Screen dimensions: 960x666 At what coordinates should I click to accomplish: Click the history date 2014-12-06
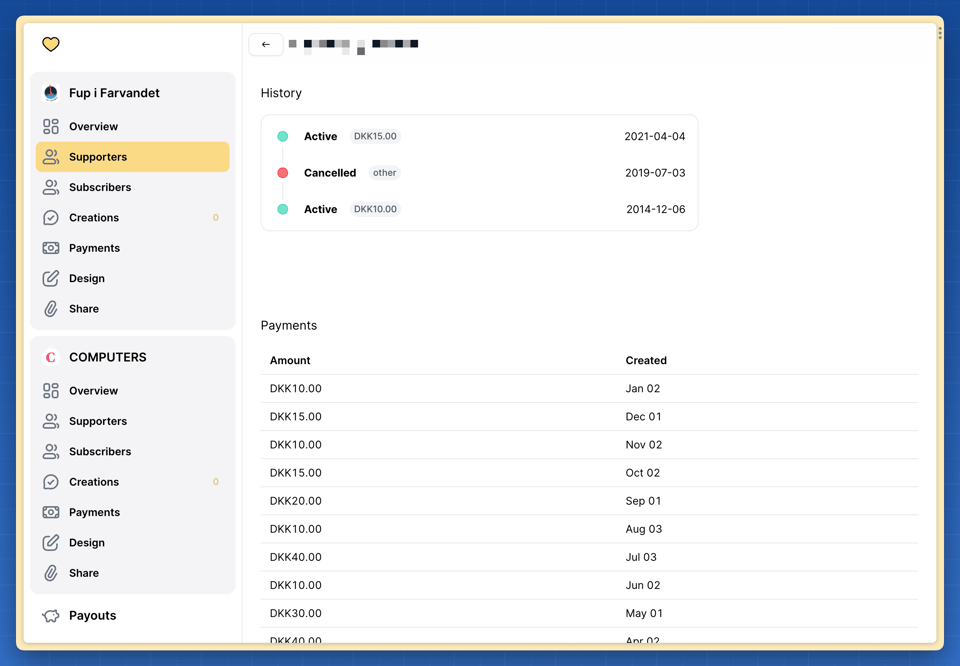[x=656, y=209]
